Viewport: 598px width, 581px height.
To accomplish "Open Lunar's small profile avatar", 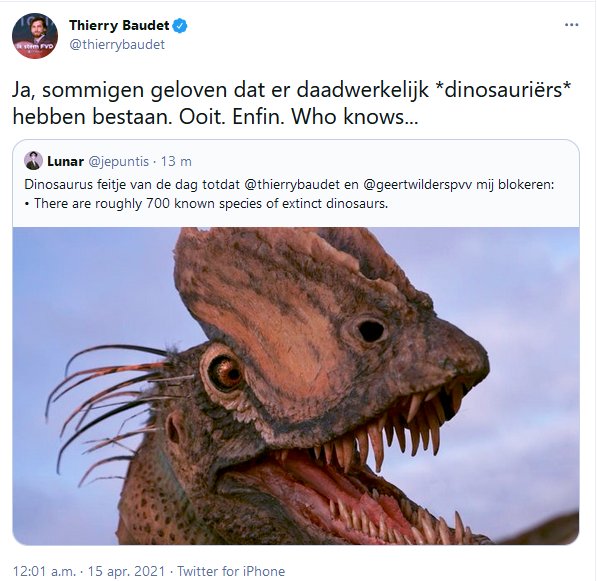I will [x=33, y=161].
